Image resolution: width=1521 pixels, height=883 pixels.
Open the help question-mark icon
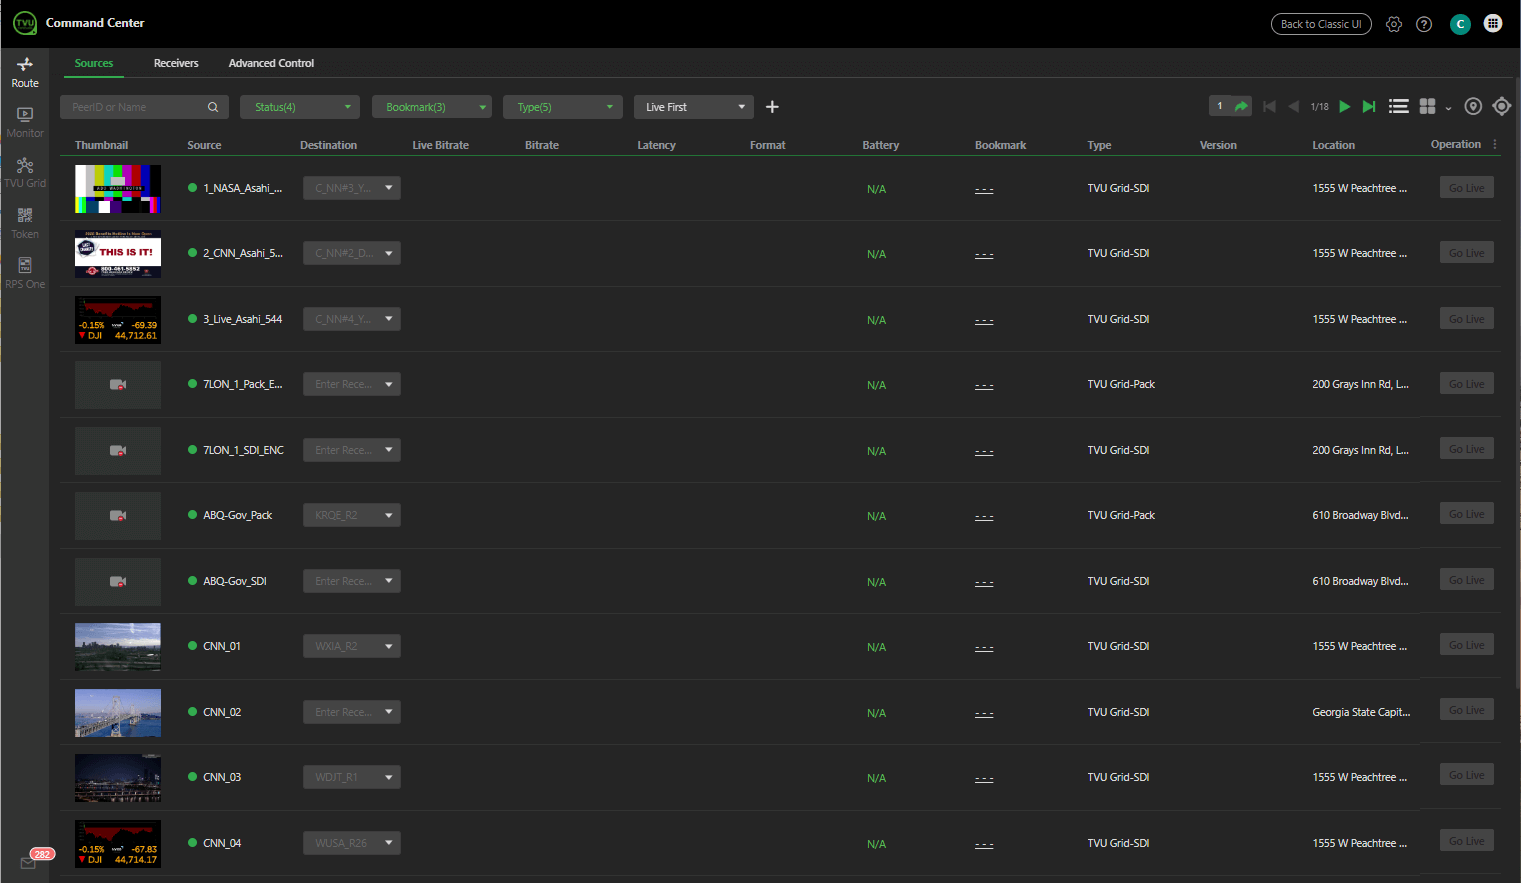[1424, 24]
